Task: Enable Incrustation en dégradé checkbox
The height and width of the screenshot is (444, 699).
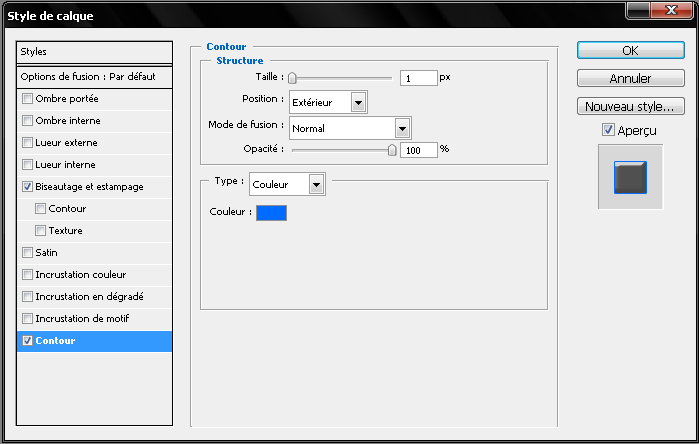Action: point(27,296)
